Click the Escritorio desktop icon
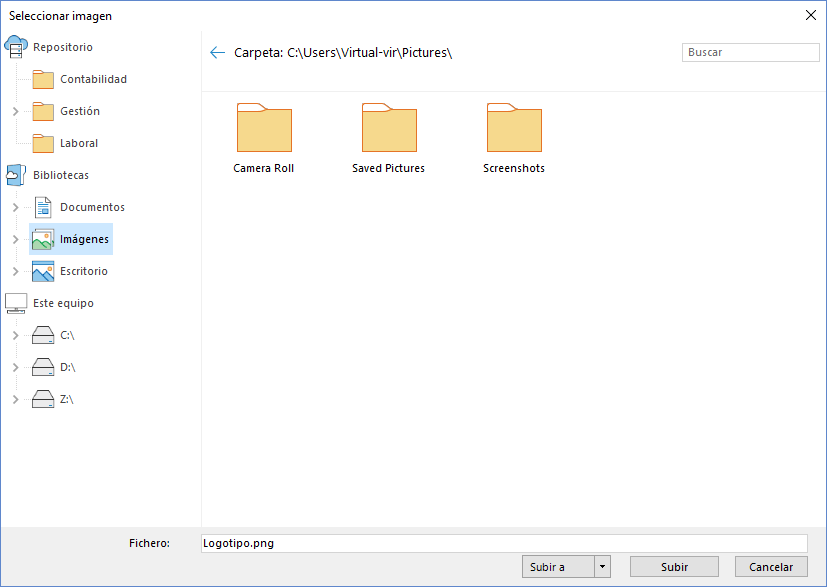The height and width of the screenshot is (587, 827). [x=43, y=271]
